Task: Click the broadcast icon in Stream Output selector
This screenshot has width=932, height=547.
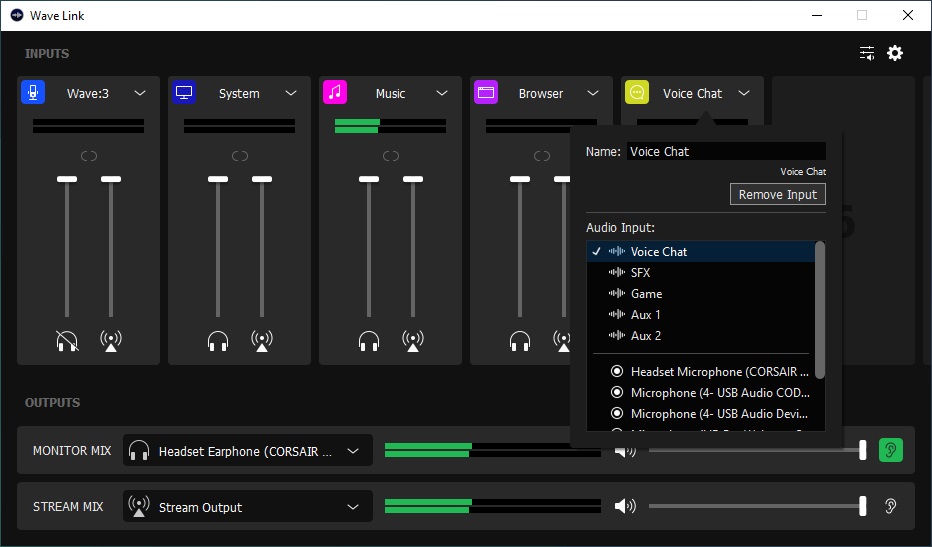Action: [139, 507]
